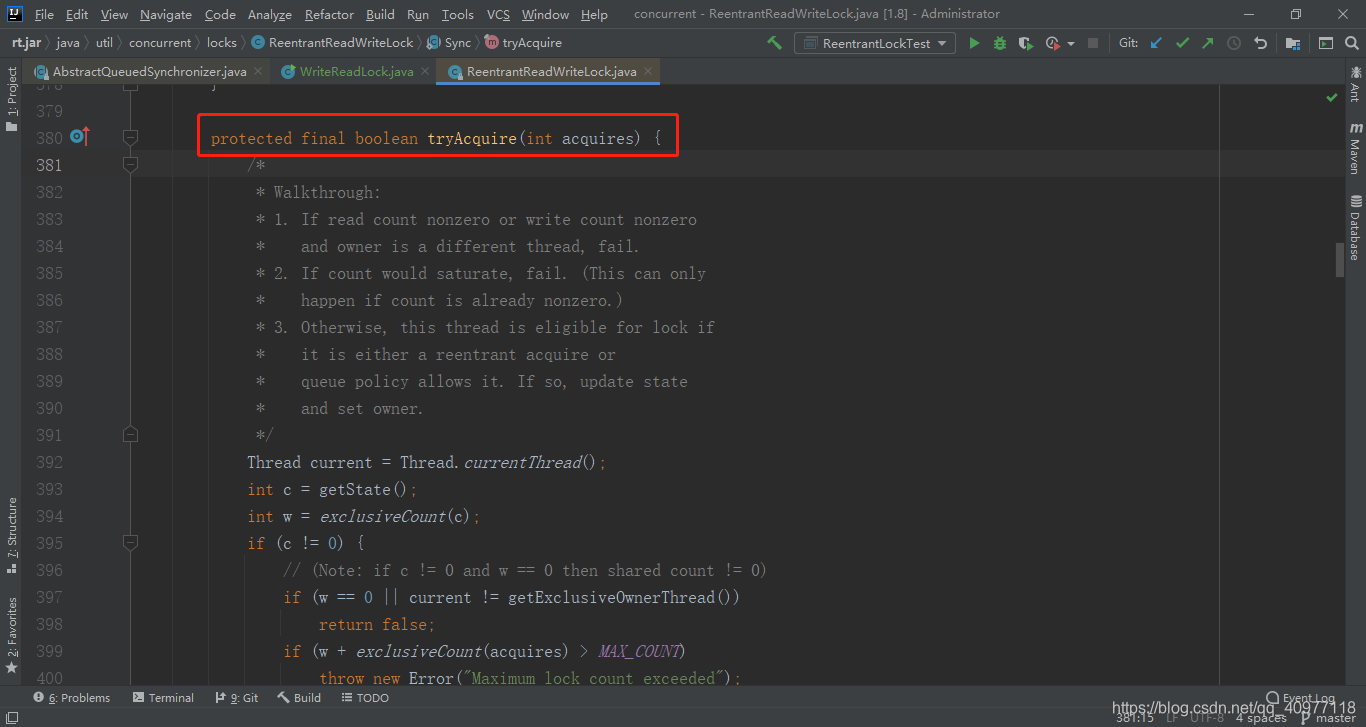This screenshot has width=1366, height=727.
Task: Push commits with green up-right arrow
Action: [x=1207, y=43]
